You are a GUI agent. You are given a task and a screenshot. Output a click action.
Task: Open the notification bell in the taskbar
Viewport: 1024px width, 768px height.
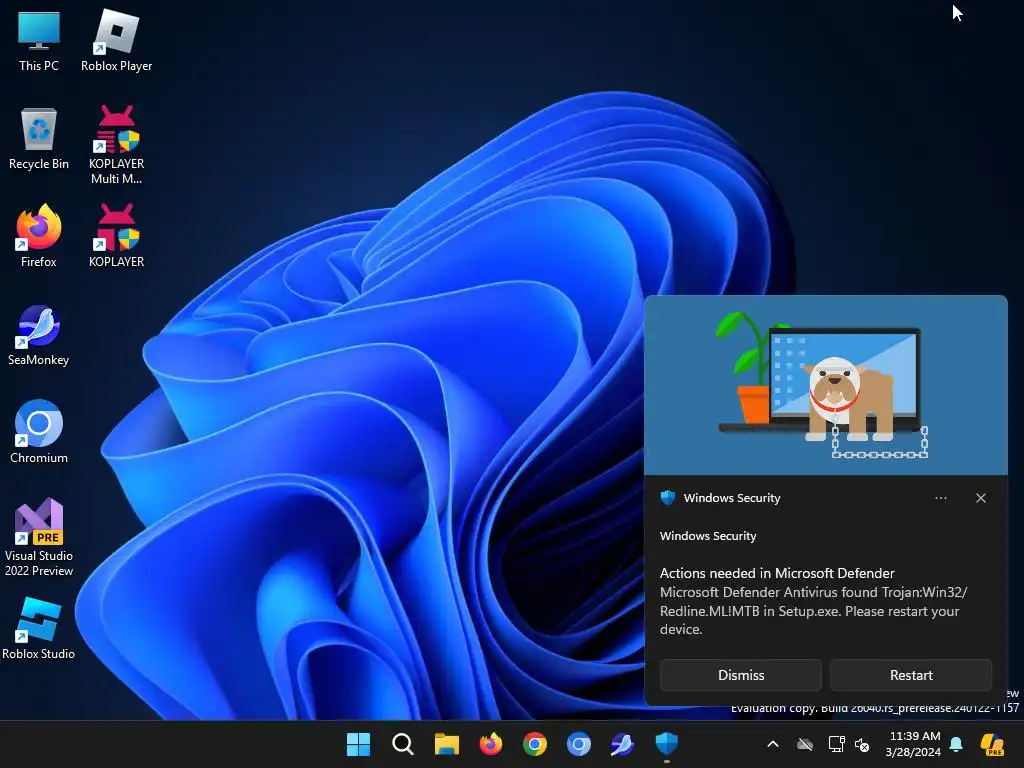[x=956, y=744]
